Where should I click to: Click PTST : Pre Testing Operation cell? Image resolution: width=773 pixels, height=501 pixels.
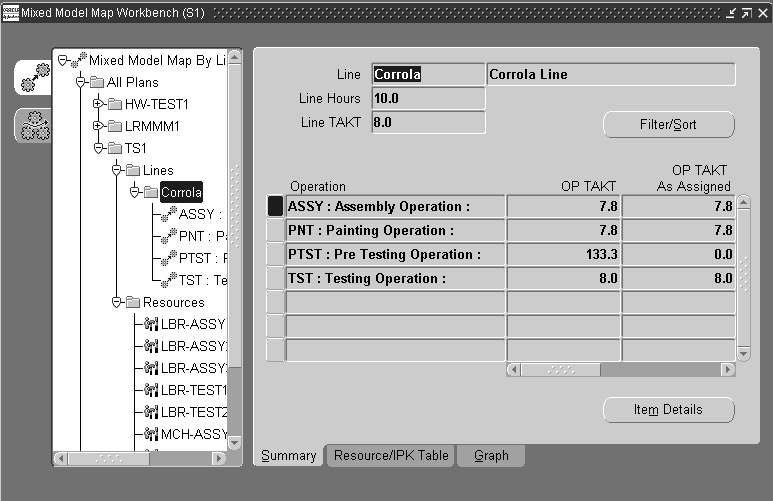[395, 254]
